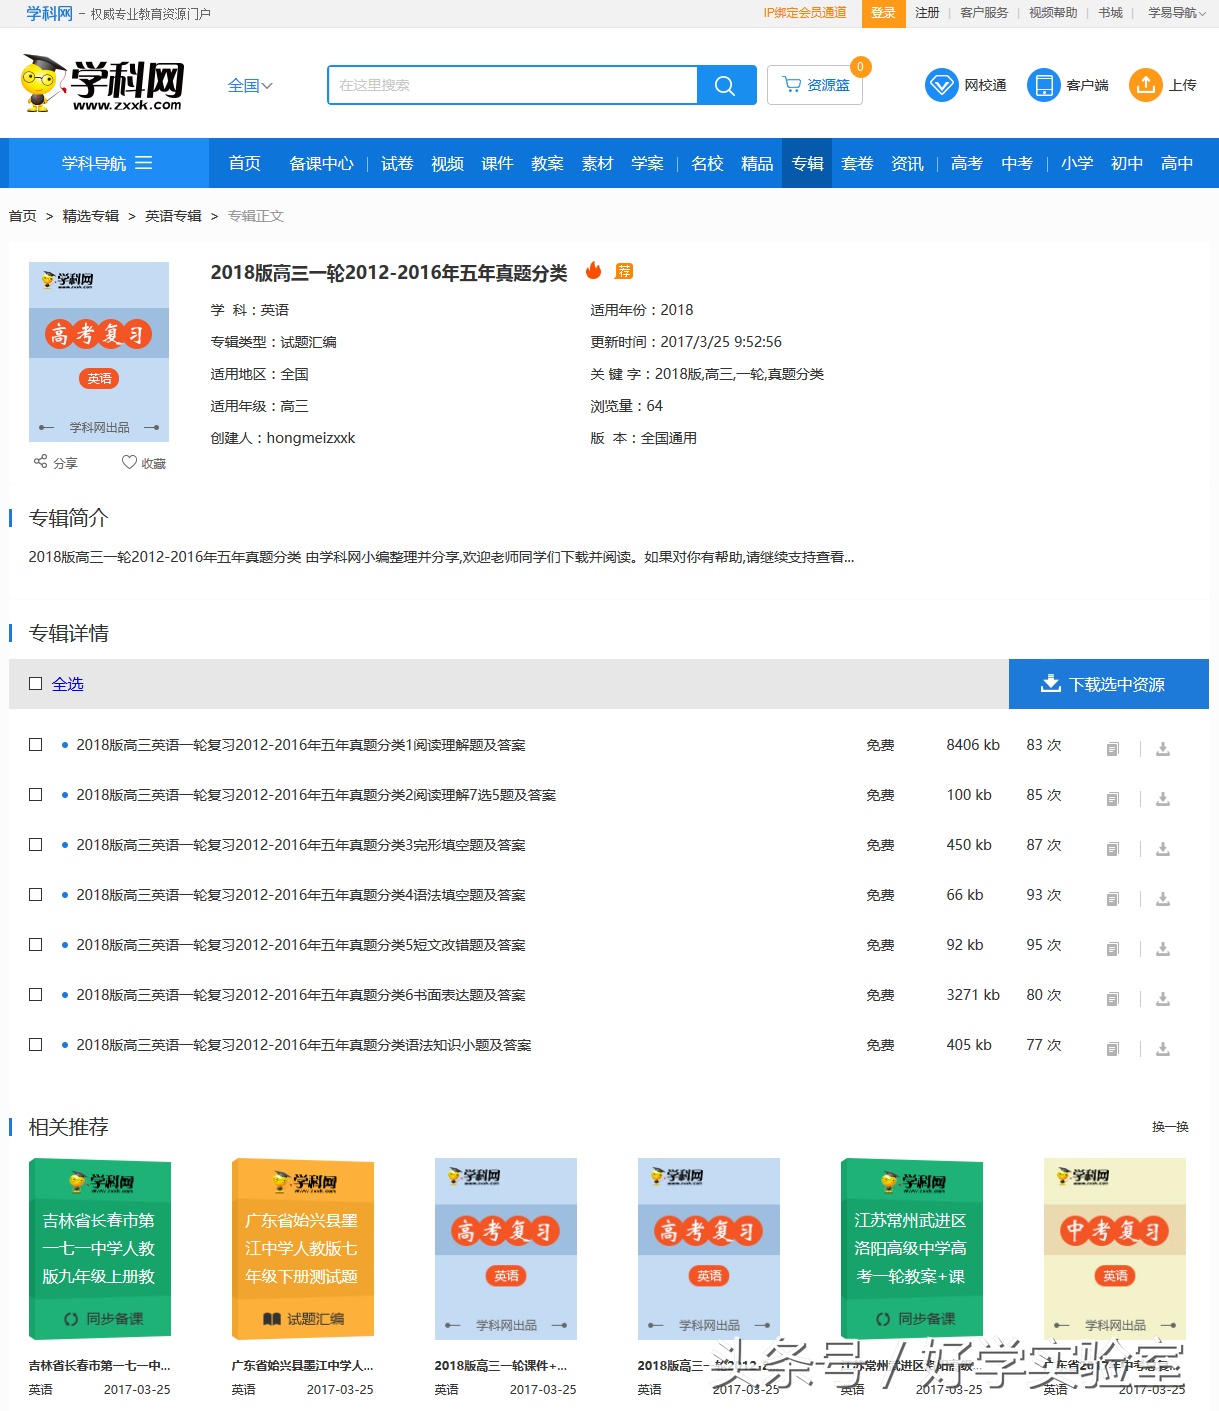This screenshot has height=1411, width=1219.
Task: Click the 学科网 logo
Action: (103, 83)
